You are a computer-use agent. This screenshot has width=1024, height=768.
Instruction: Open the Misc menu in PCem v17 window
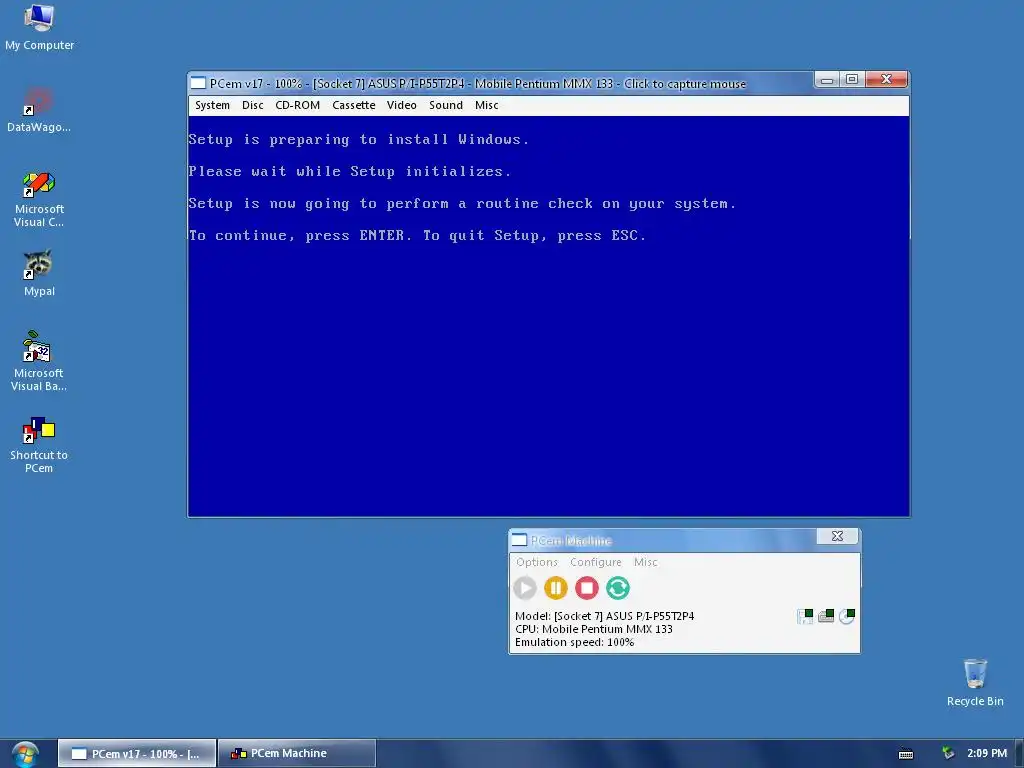click(x=487, y=105)
